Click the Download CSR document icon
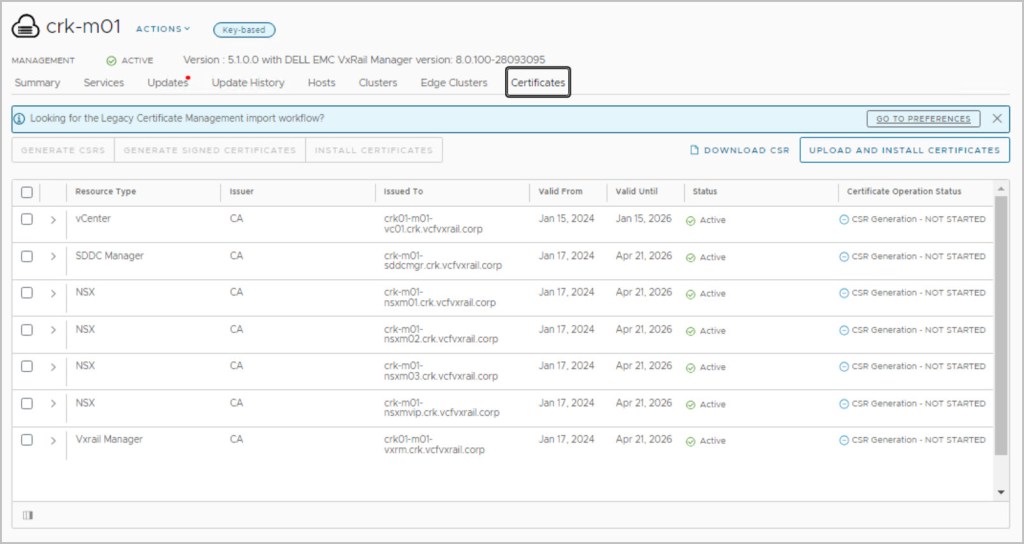 coord(694,150)
